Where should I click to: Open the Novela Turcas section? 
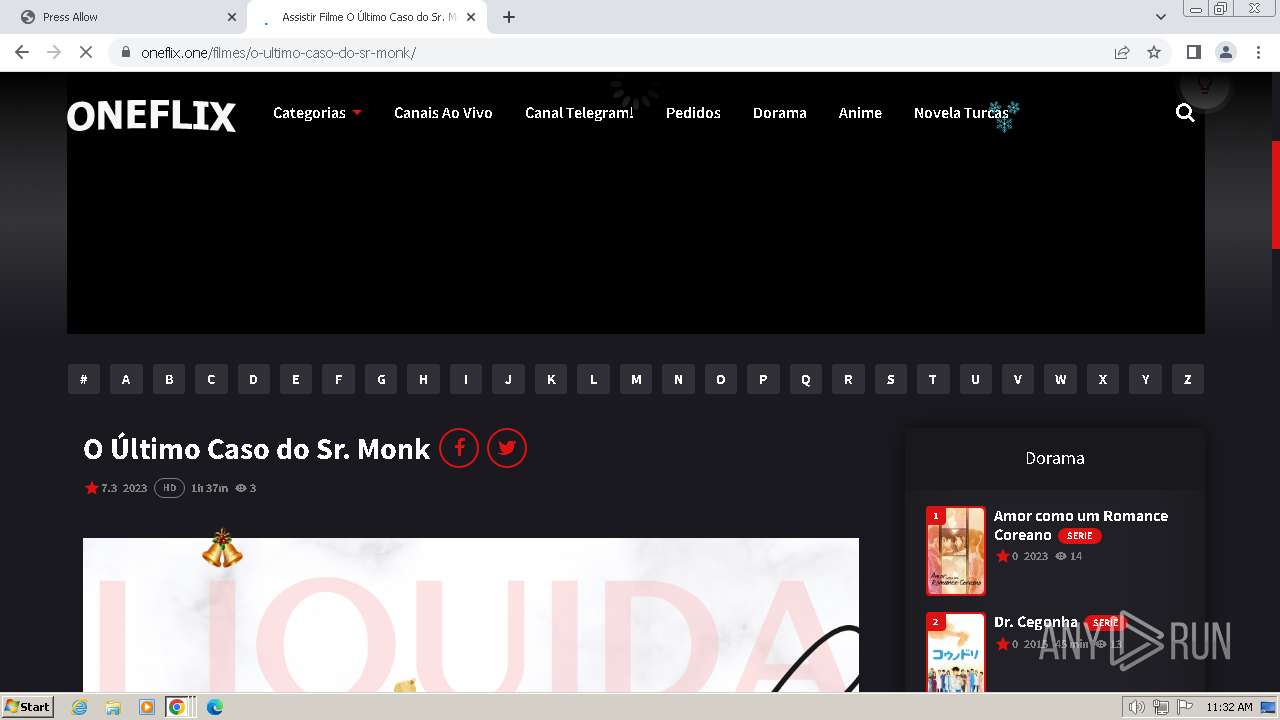click(961, 113)
